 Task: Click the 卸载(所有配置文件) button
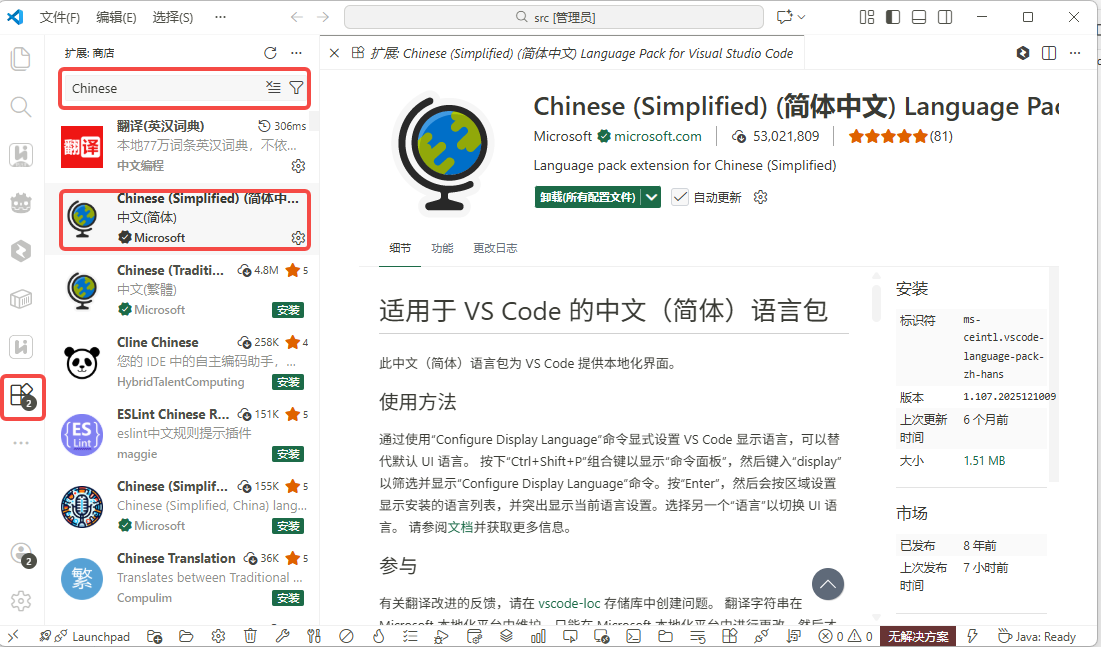588,197
